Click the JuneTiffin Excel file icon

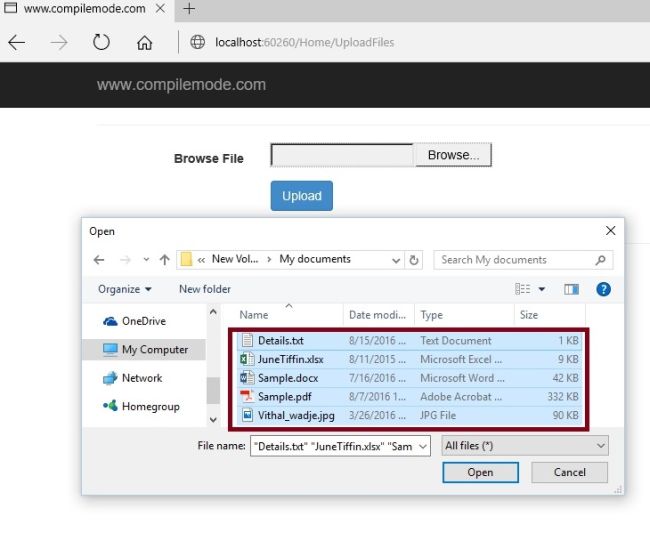coord(247,359)
